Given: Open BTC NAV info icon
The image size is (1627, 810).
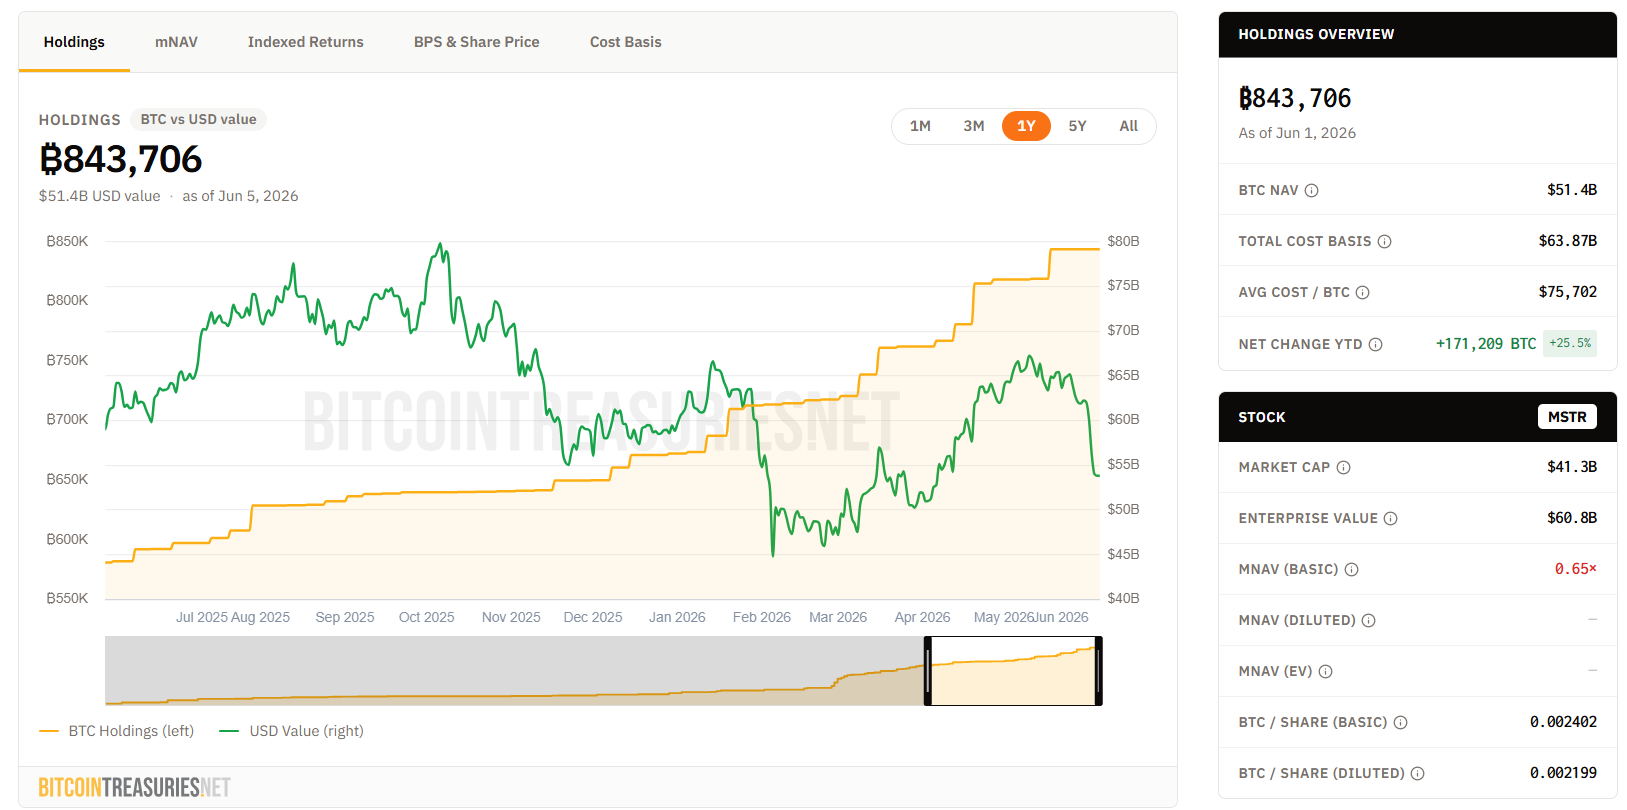Looking at the screenshot, I should point(1312,190).
